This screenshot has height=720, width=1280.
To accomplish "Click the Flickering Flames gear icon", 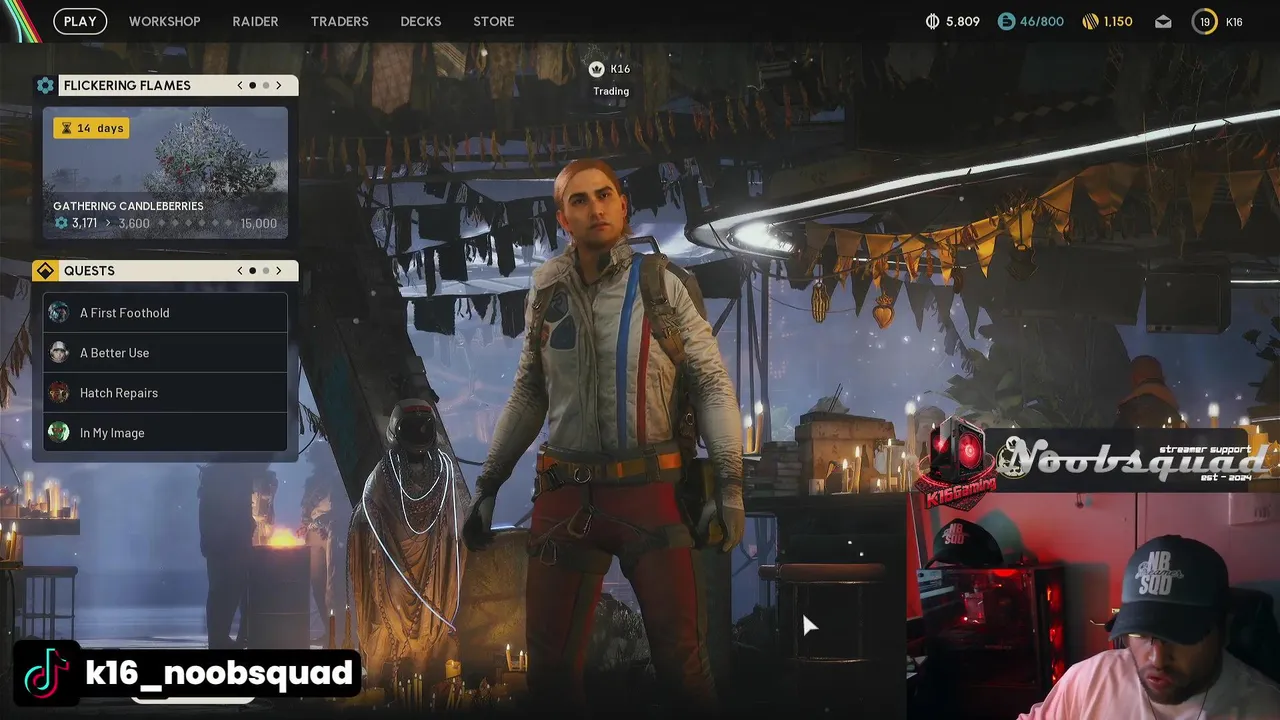I will click(x=45, y=85).
